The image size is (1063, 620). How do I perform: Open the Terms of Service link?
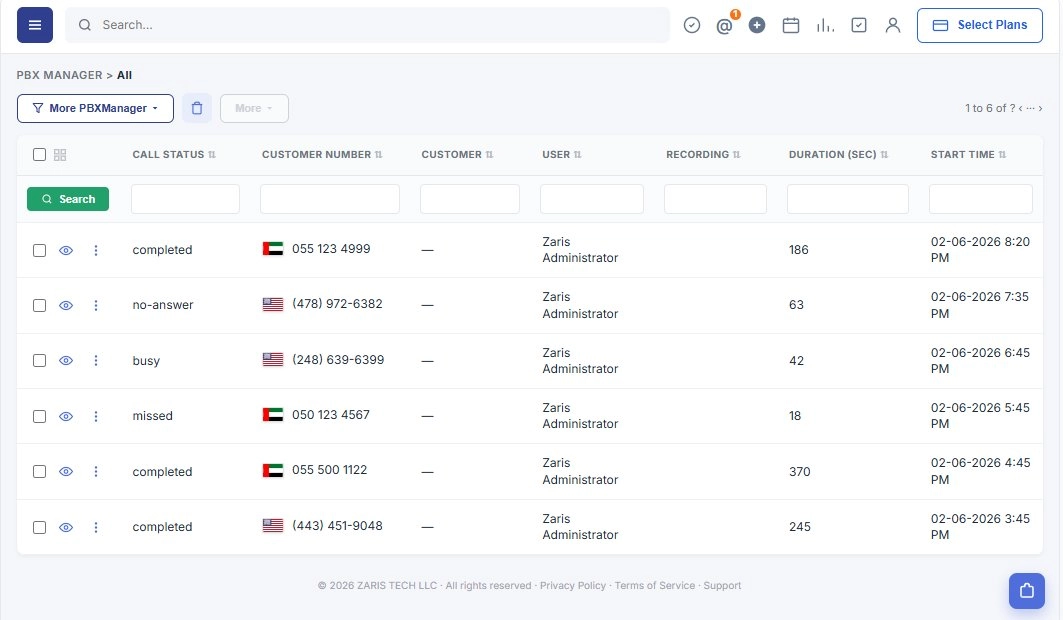pyautogui.click(x=655, y=585)
